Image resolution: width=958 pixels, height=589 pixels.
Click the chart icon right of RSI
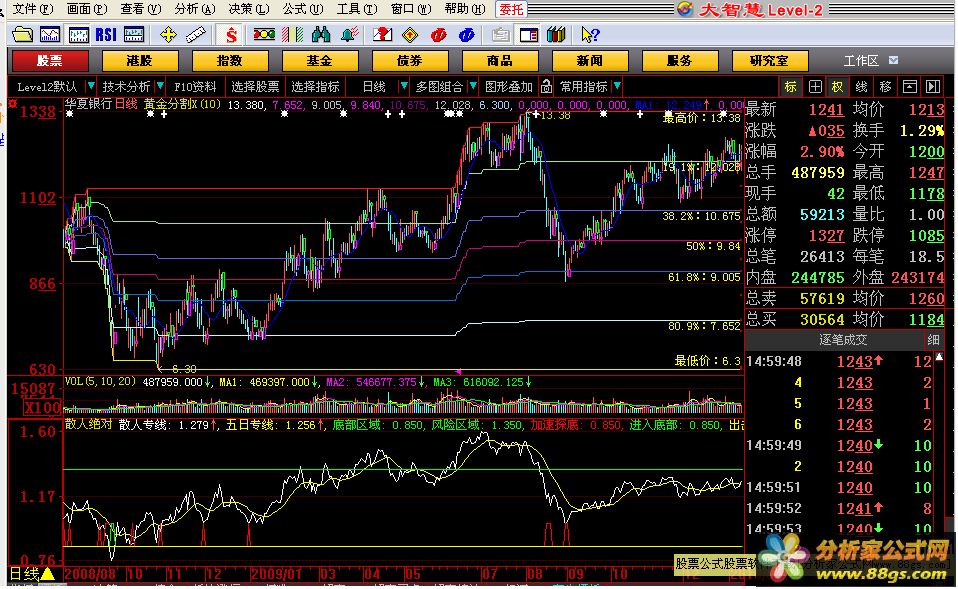(x=134, y=35)
